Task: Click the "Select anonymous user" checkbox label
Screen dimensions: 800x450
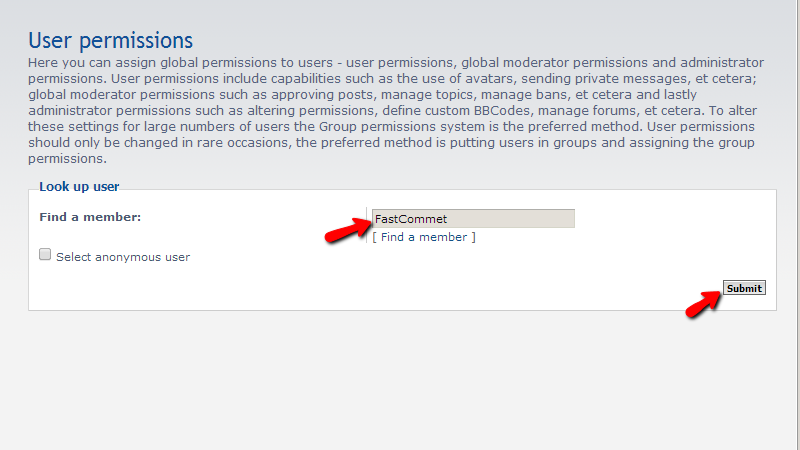Action: (x=123, y=257)
